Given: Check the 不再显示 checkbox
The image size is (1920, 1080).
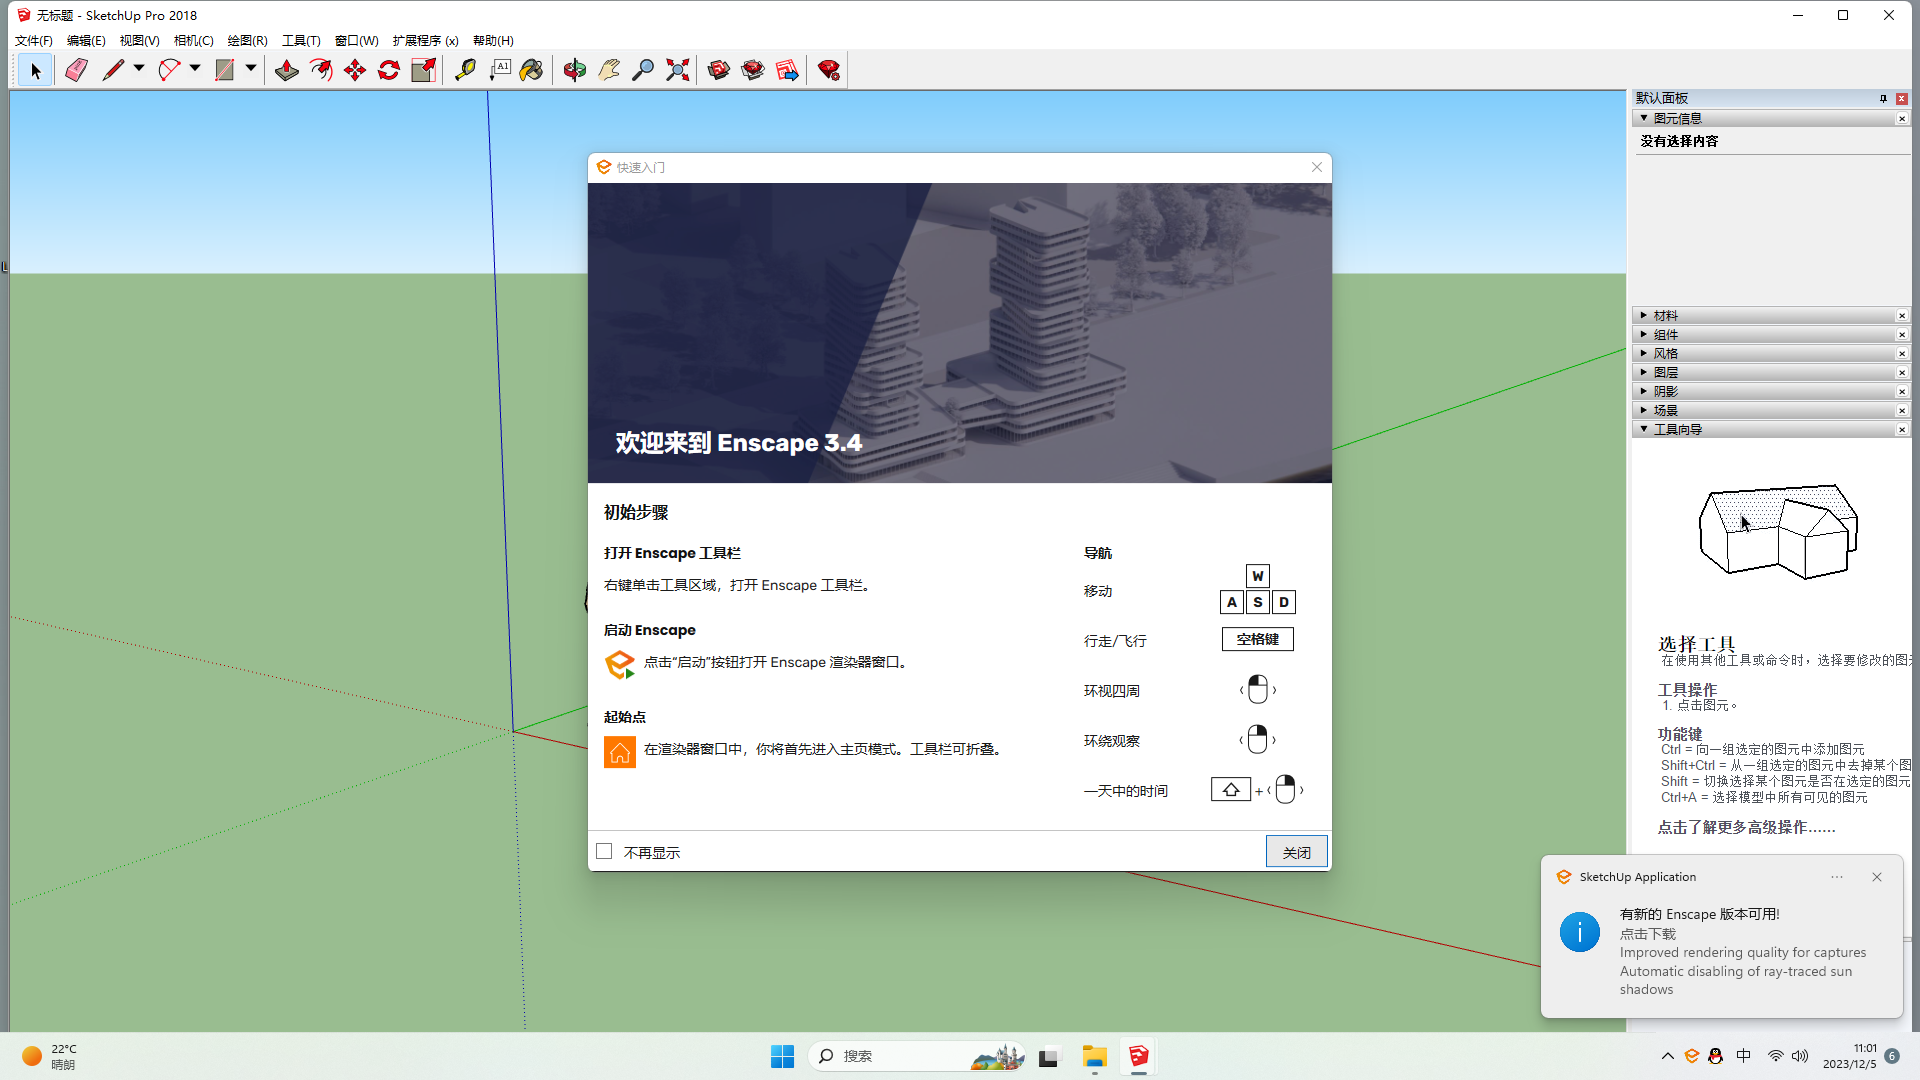Looking at the screenshot, I should (604, 851).
